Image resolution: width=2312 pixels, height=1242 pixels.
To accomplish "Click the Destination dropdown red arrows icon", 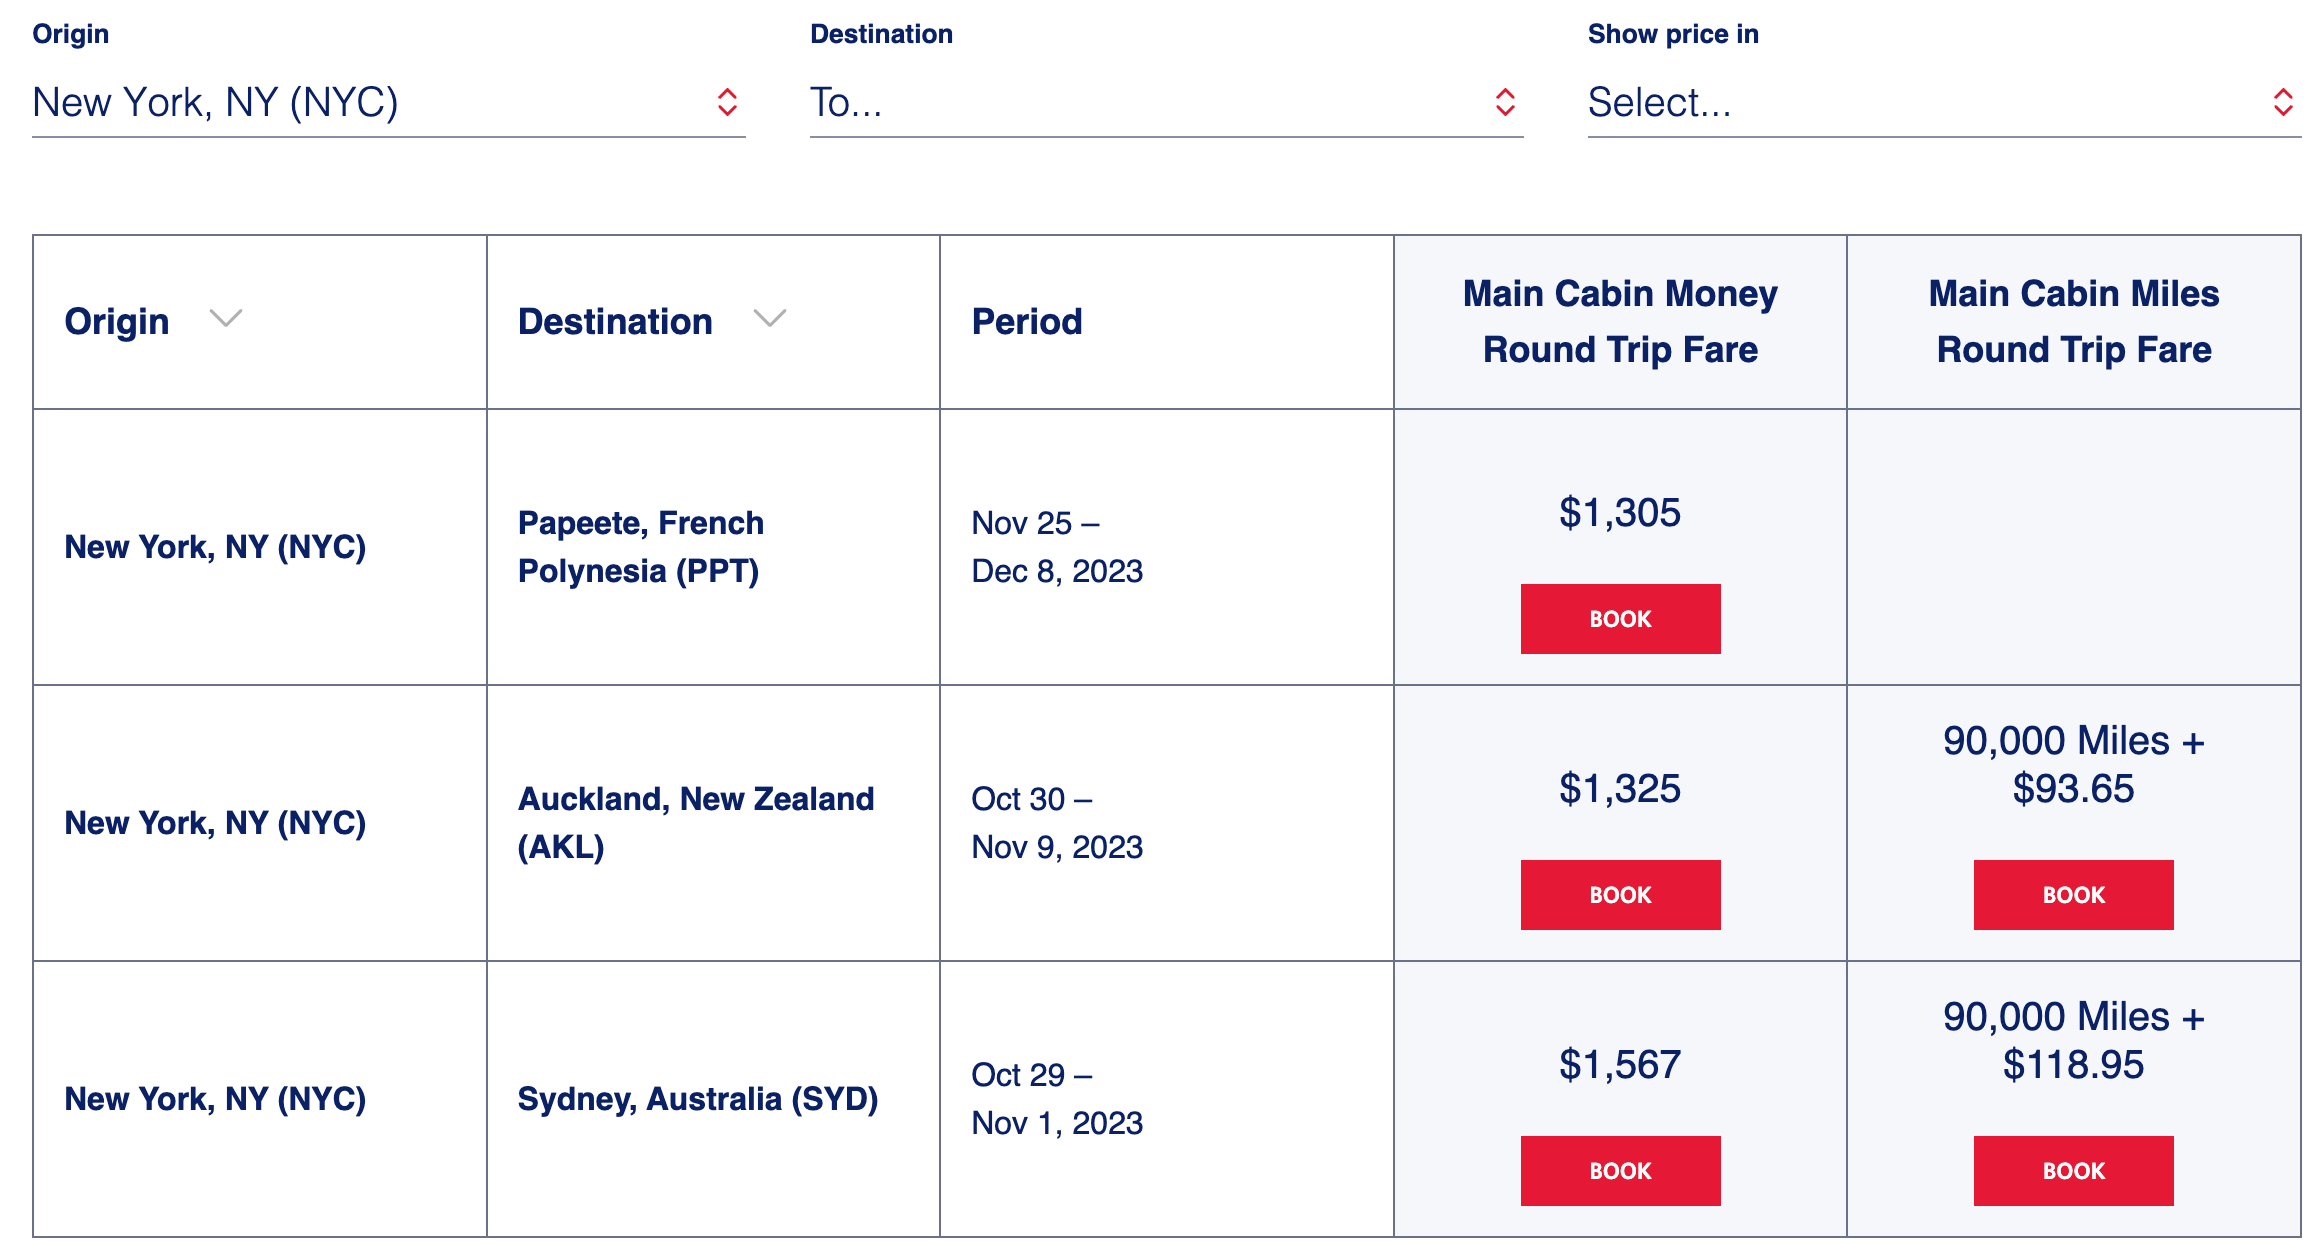I will click(x=1505, y=102).
